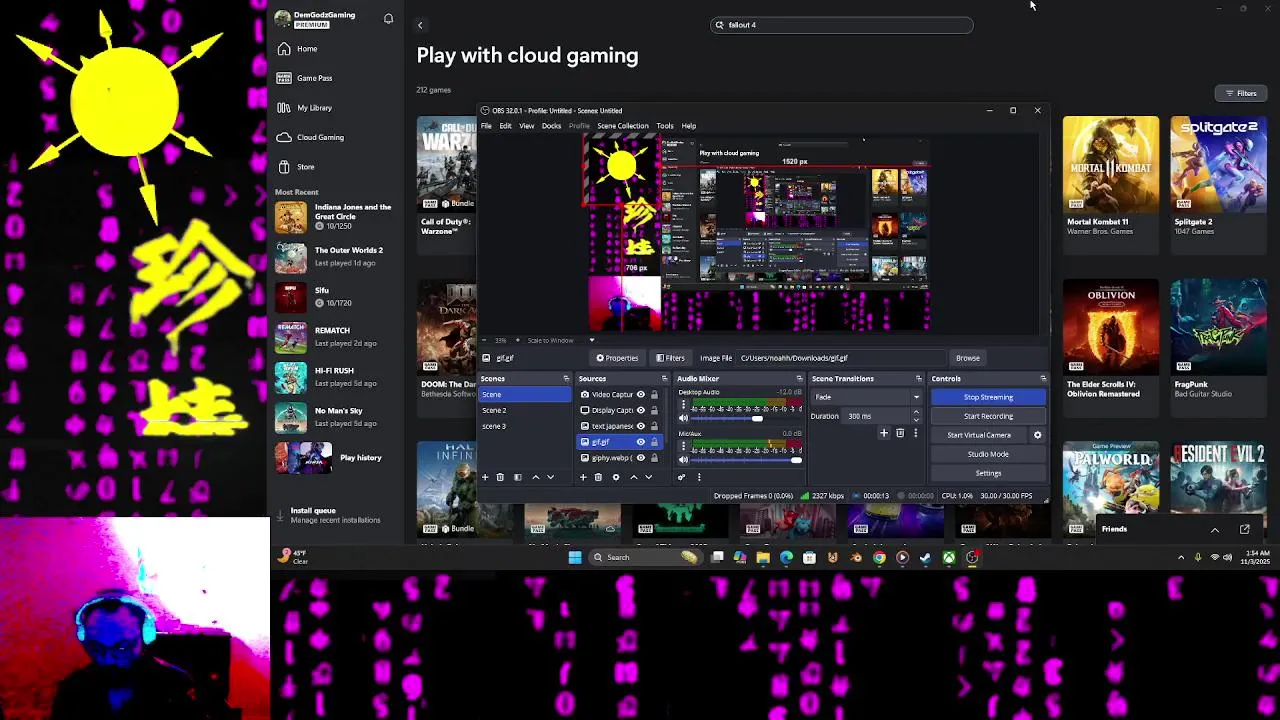Open OBS View menu
The image size is (1280, 720).
526,126
